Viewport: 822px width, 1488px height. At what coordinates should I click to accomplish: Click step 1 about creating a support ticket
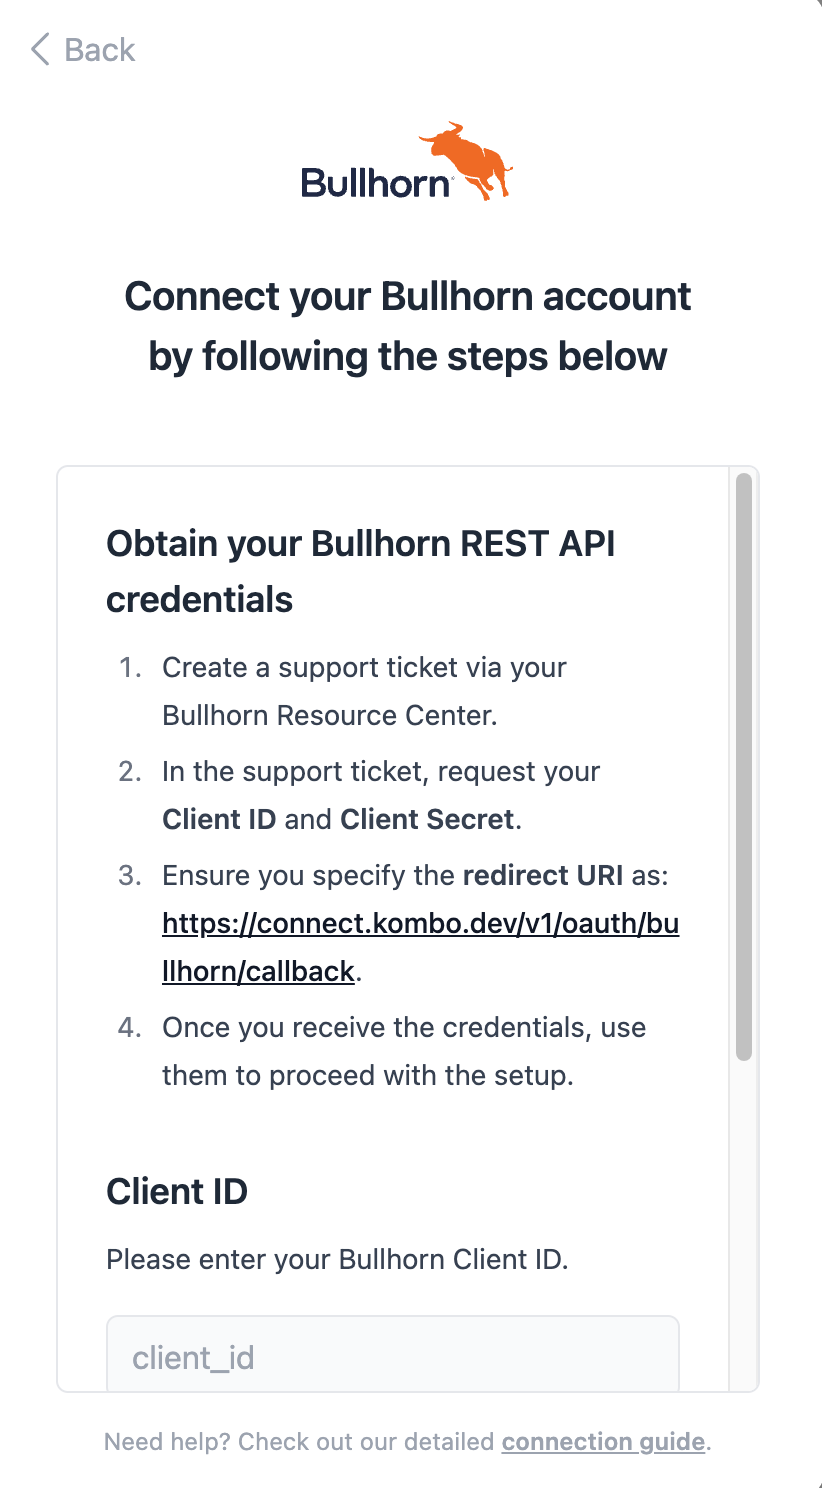coord(364,691)
